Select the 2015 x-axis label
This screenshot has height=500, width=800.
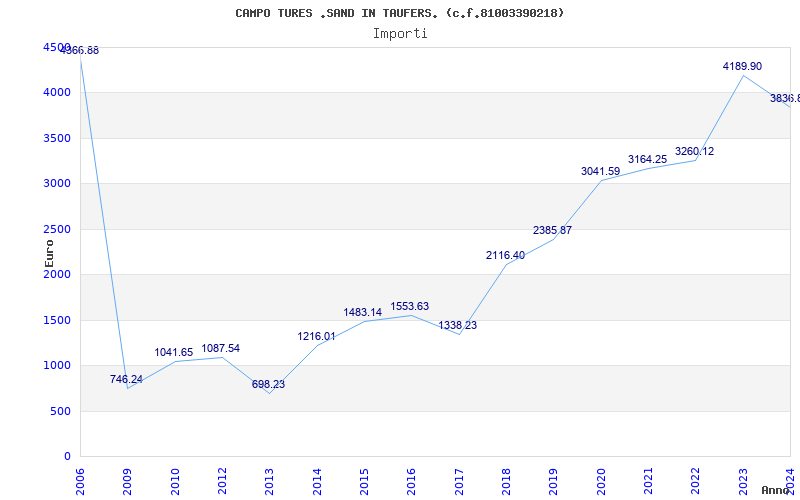pyautogui.click(x=364, y=477)
